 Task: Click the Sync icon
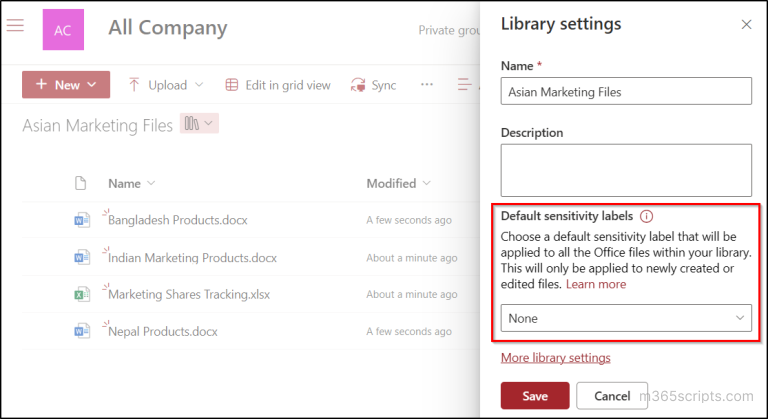pyautogui.click(x=358, y=85)
